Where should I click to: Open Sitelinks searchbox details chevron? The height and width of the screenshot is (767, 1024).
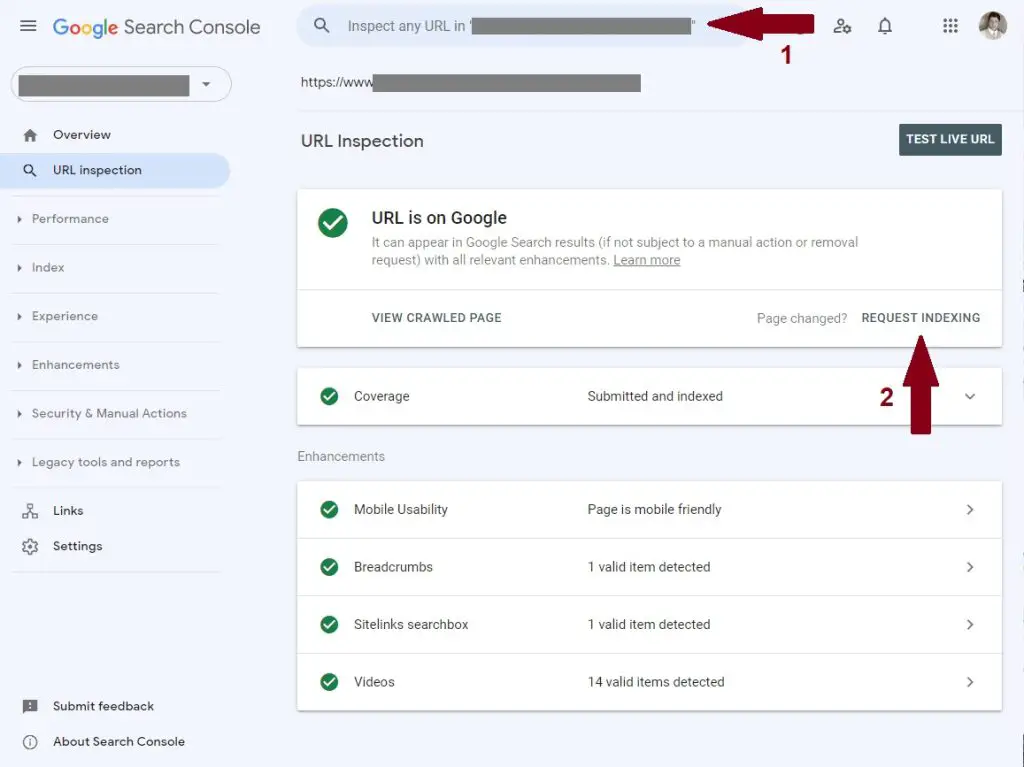tap(970, 625)
